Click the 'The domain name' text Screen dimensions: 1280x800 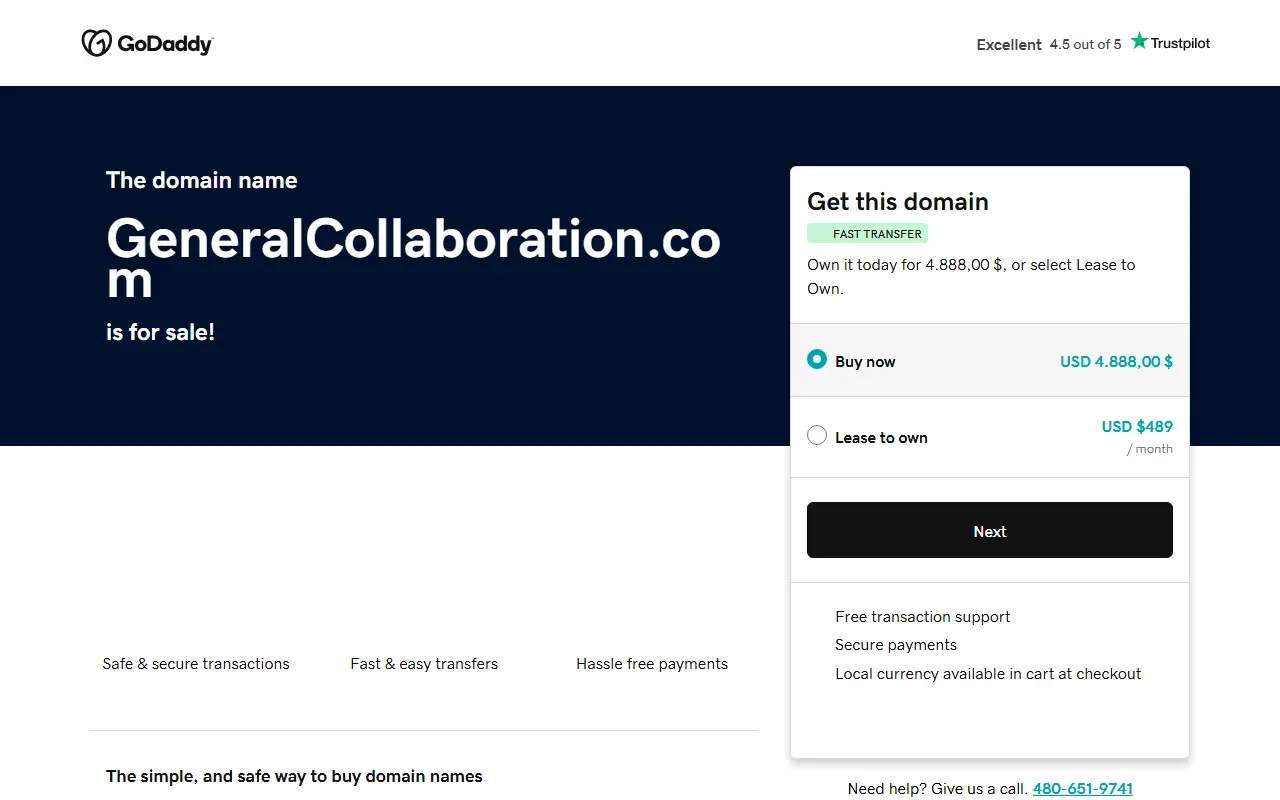pos(202,180)
